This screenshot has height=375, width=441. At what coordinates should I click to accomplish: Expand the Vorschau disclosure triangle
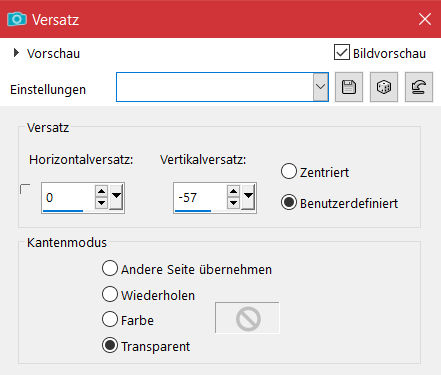pyautogui.click(x=16, y=53)
